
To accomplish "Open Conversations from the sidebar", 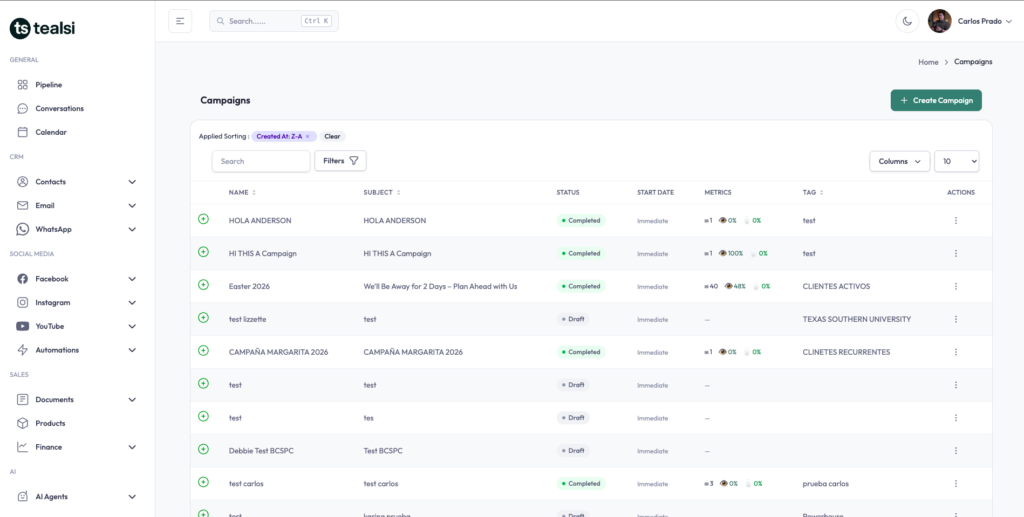I will point(59,108).
